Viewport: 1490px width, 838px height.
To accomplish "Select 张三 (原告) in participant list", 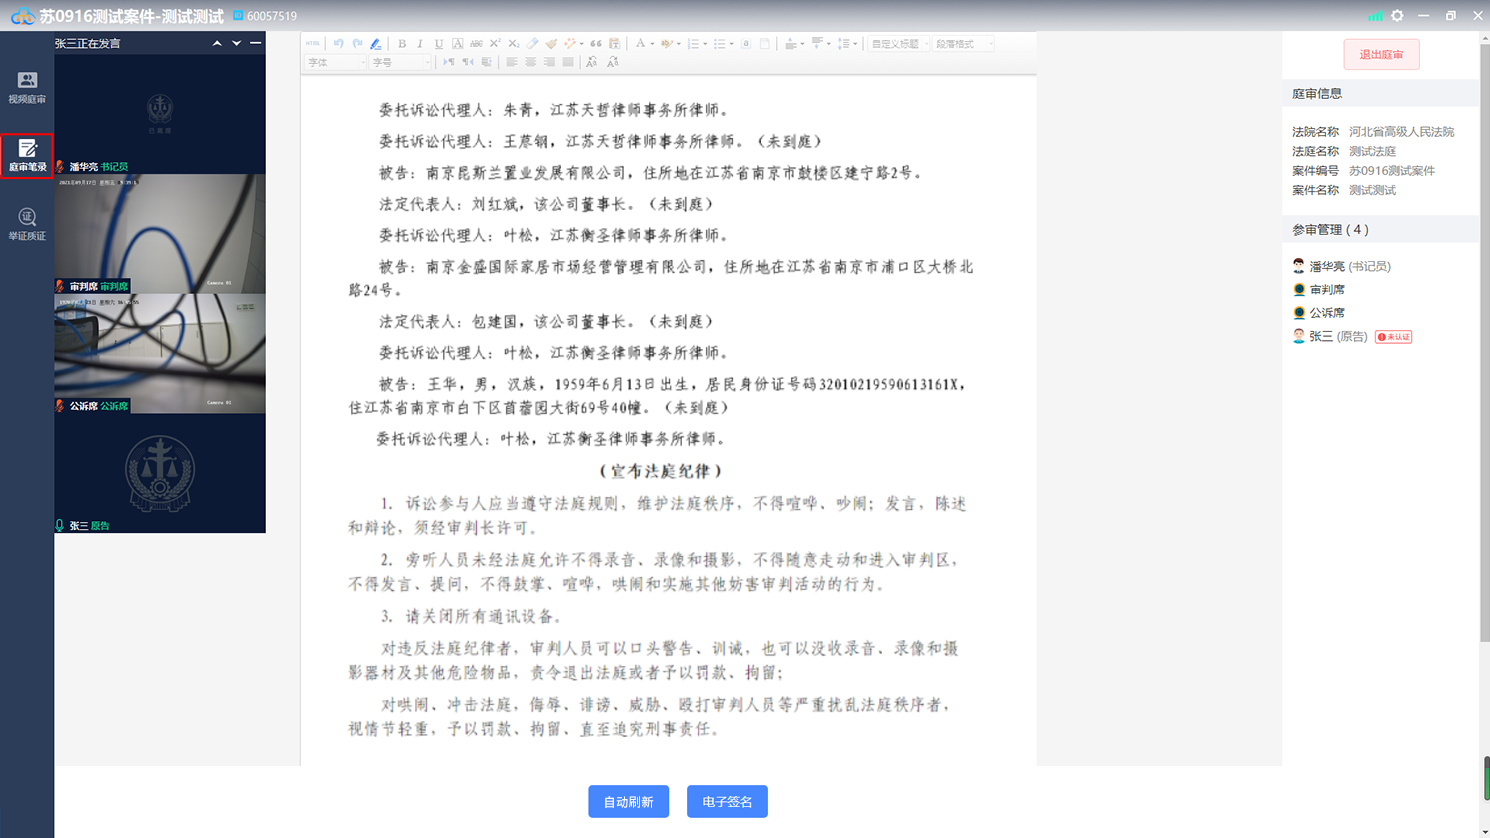I will click(1338, 337).
